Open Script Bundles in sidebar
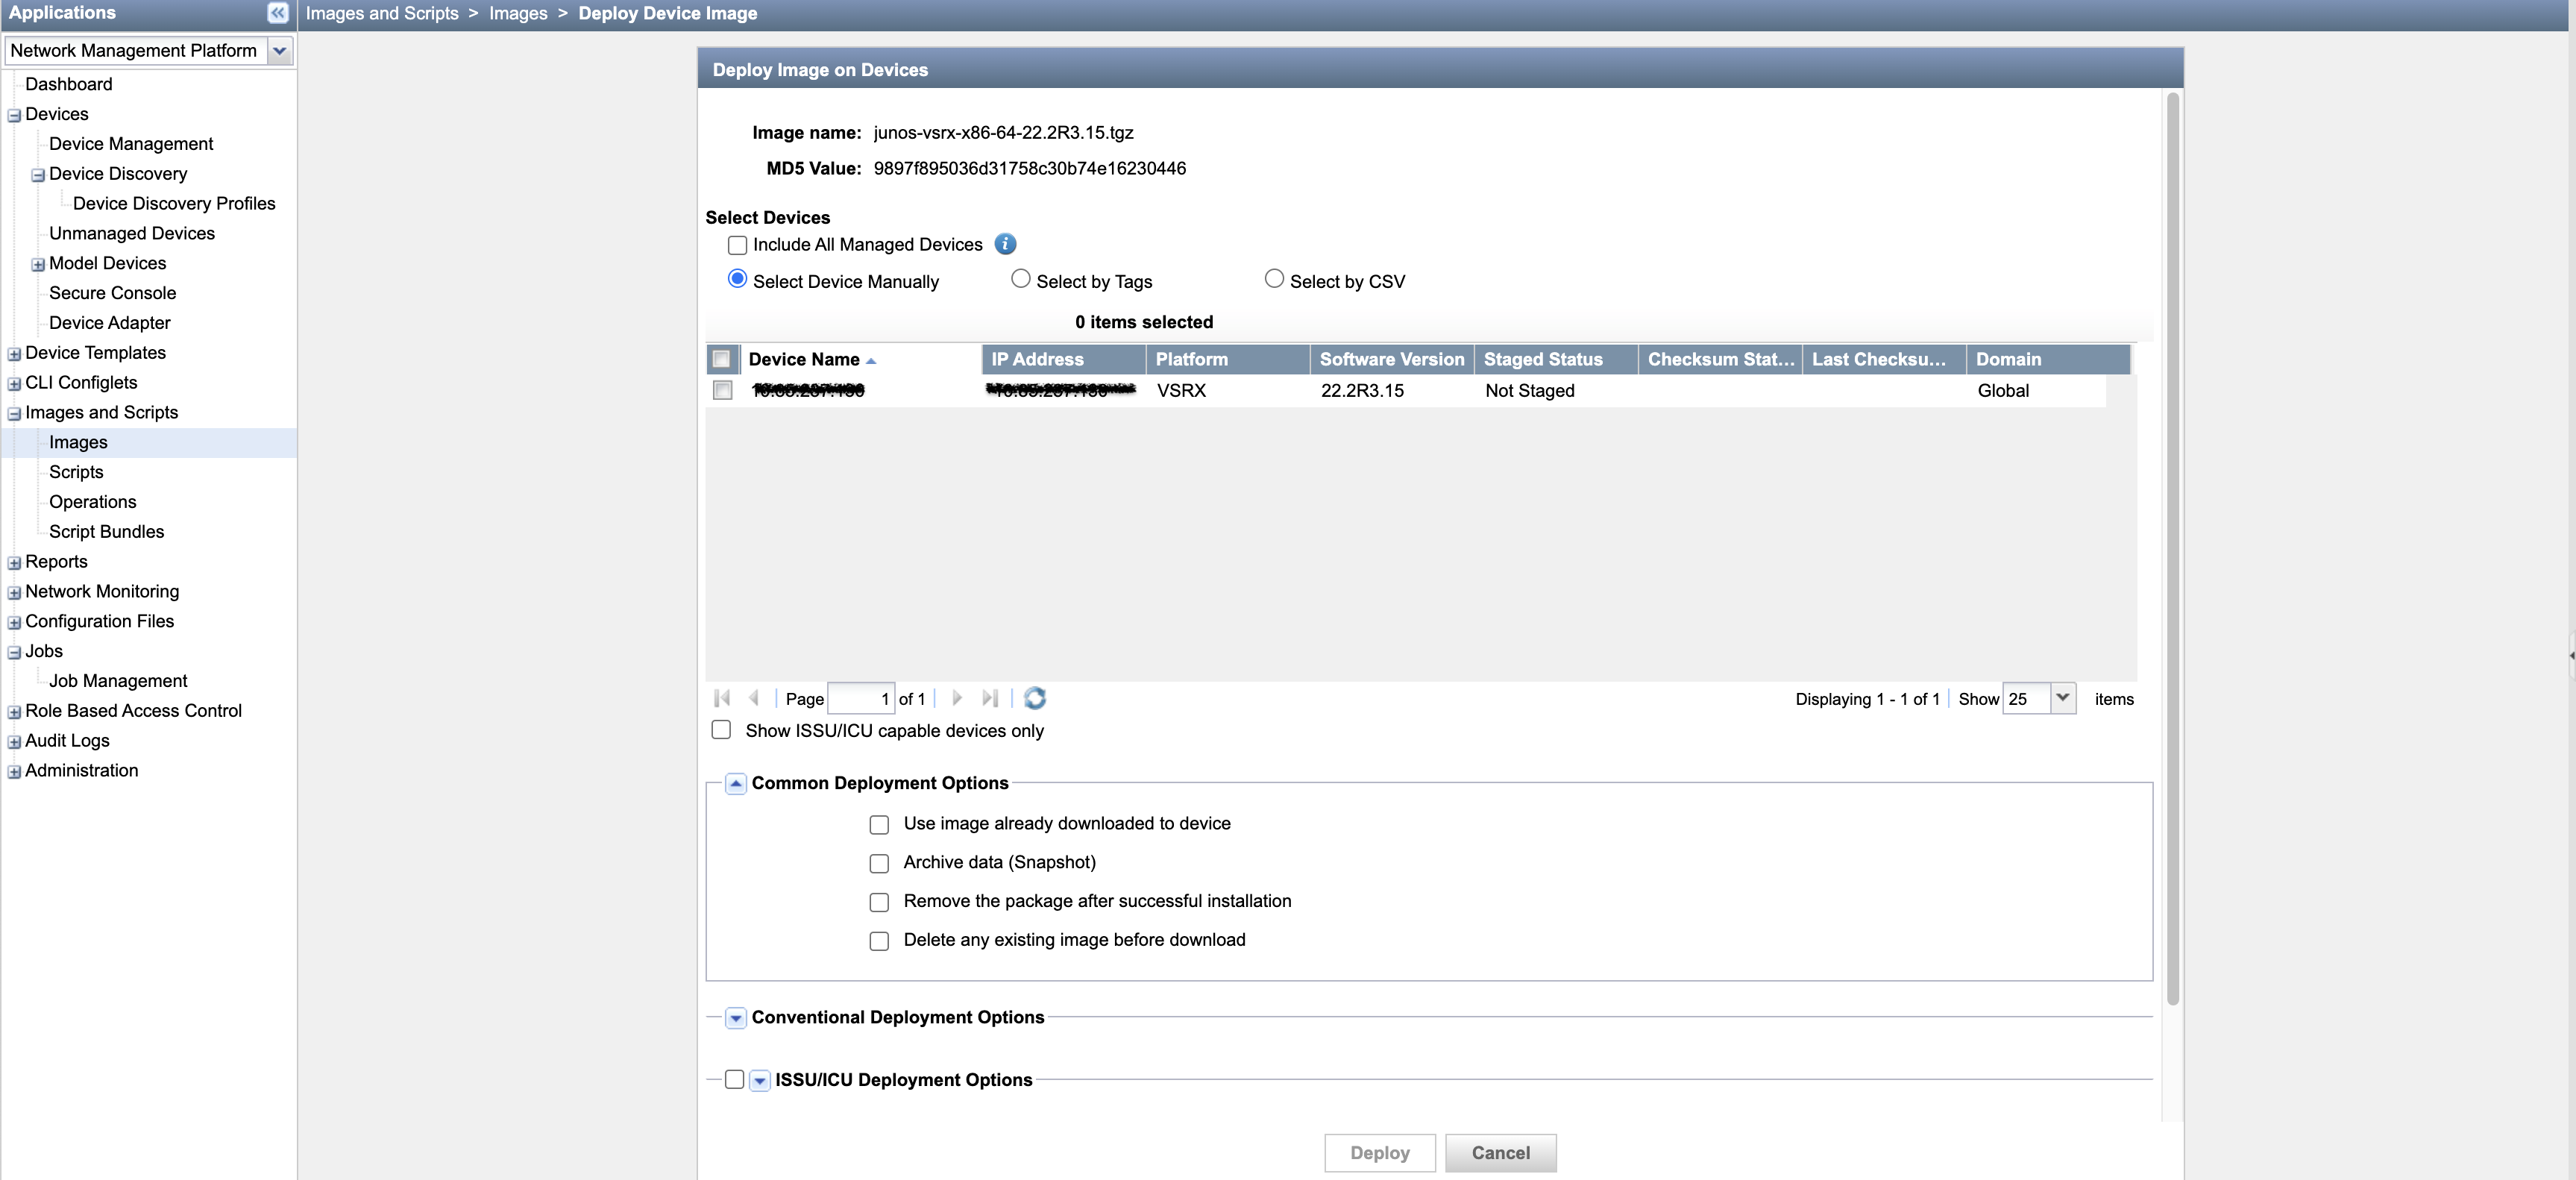 107,532
